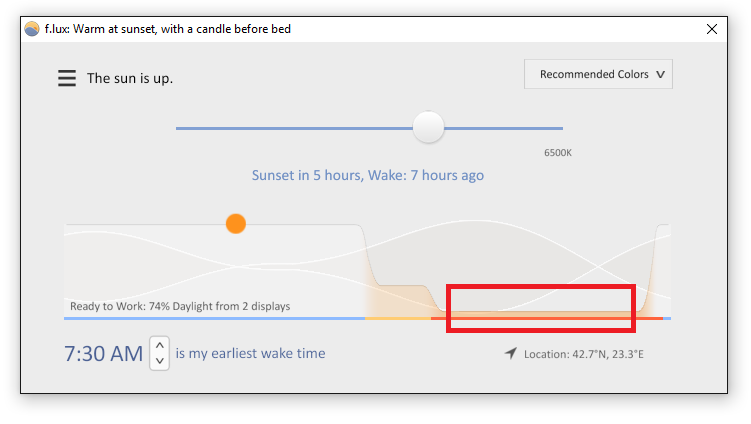751x424 pixels.
Task: Click the color temperature slider handle
Action: click(x=428, y=127)
